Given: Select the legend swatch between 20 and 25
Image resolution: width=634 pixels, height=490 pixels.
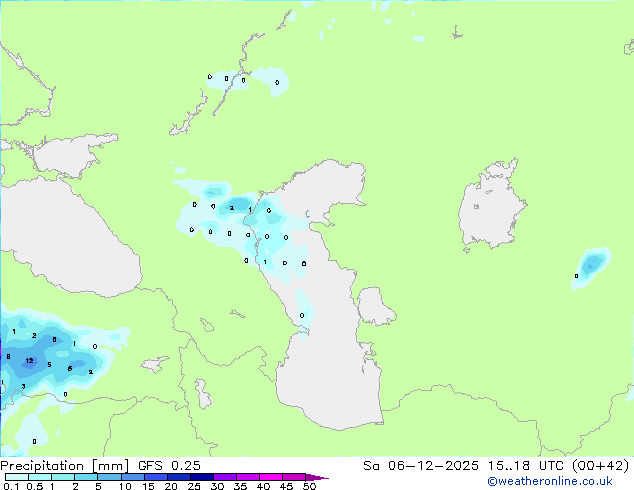Looking at the screenshot, I should pyautogui.click(x=179, y=477).
